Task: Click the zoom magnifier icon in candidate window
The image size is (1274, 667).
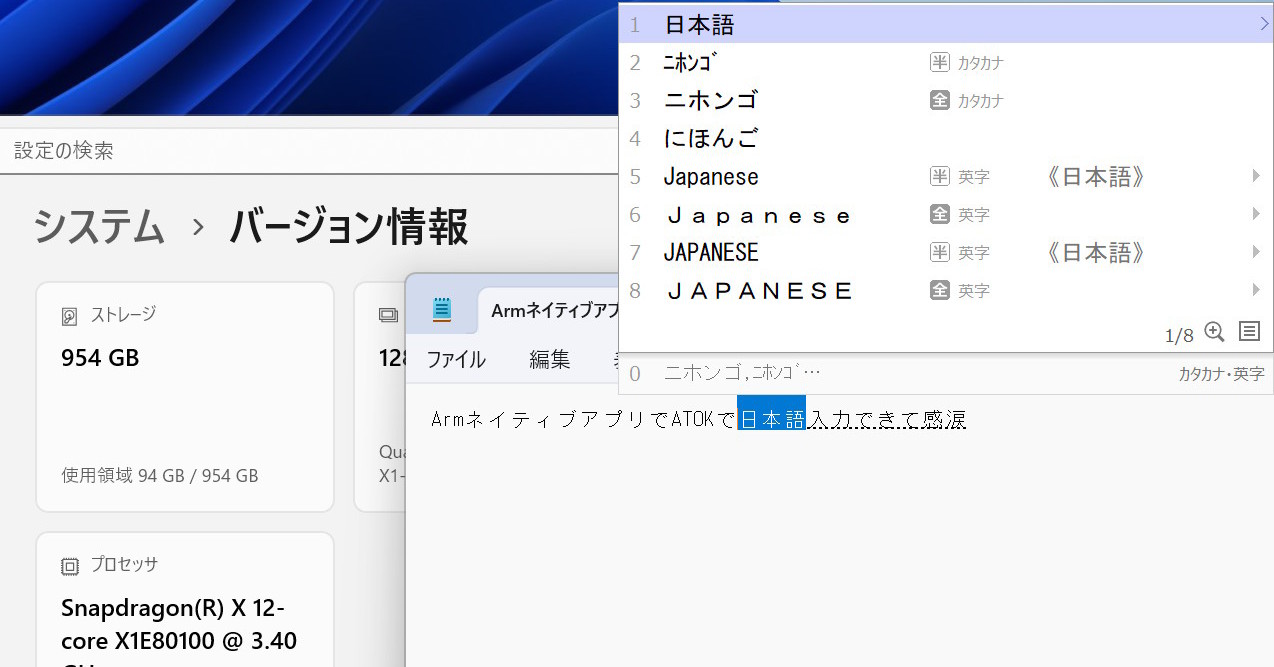Action: tap(1214, 332)
